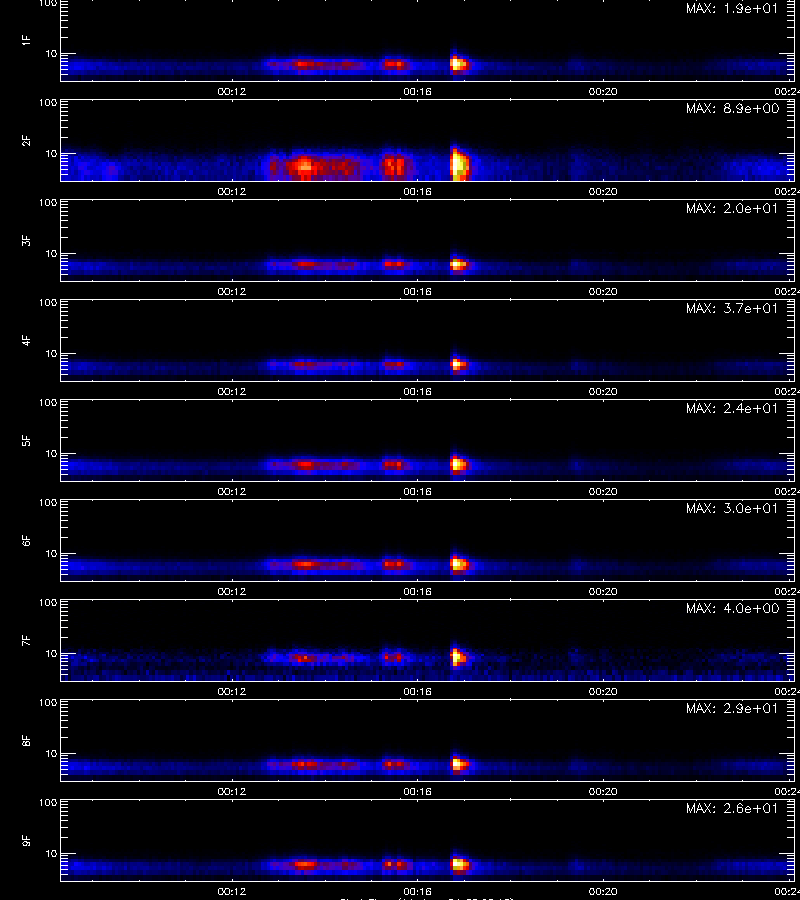Click the 00:16 tick label under panel 1F
Image resolution: width=800 pixels, height=900 pixels.
click(x=417, y=91)
